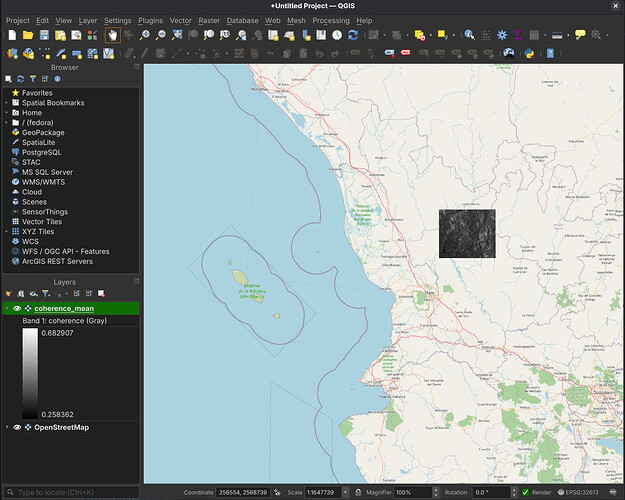Image resolution: width=625 pixels, height=500 pixels.
Task: Collapse the coherence_mean layer legend
Action: pyautogui.click(x=7, y=308)
